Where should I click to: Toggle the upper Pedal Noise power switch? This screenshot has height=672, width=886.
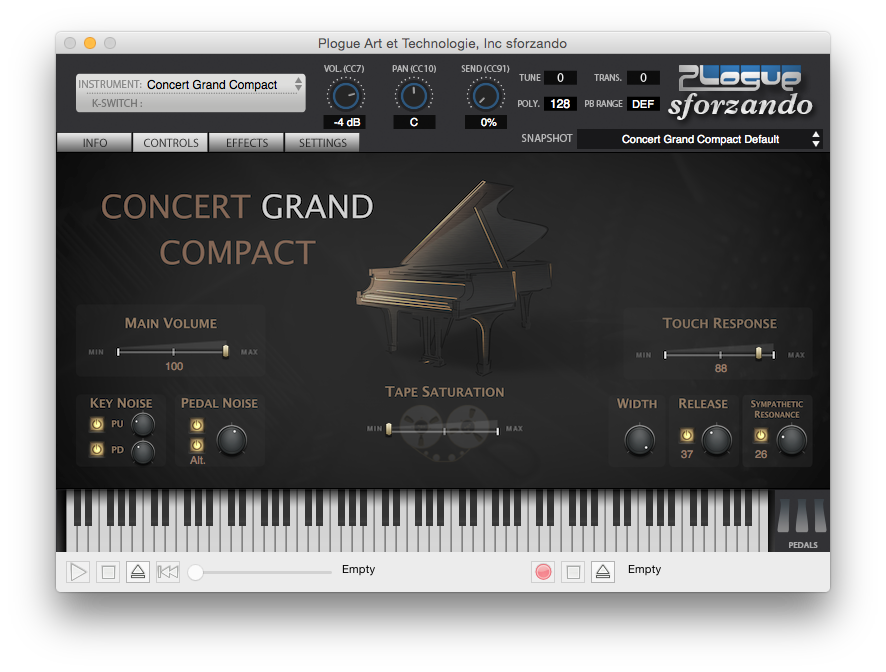tap(197, 424)
